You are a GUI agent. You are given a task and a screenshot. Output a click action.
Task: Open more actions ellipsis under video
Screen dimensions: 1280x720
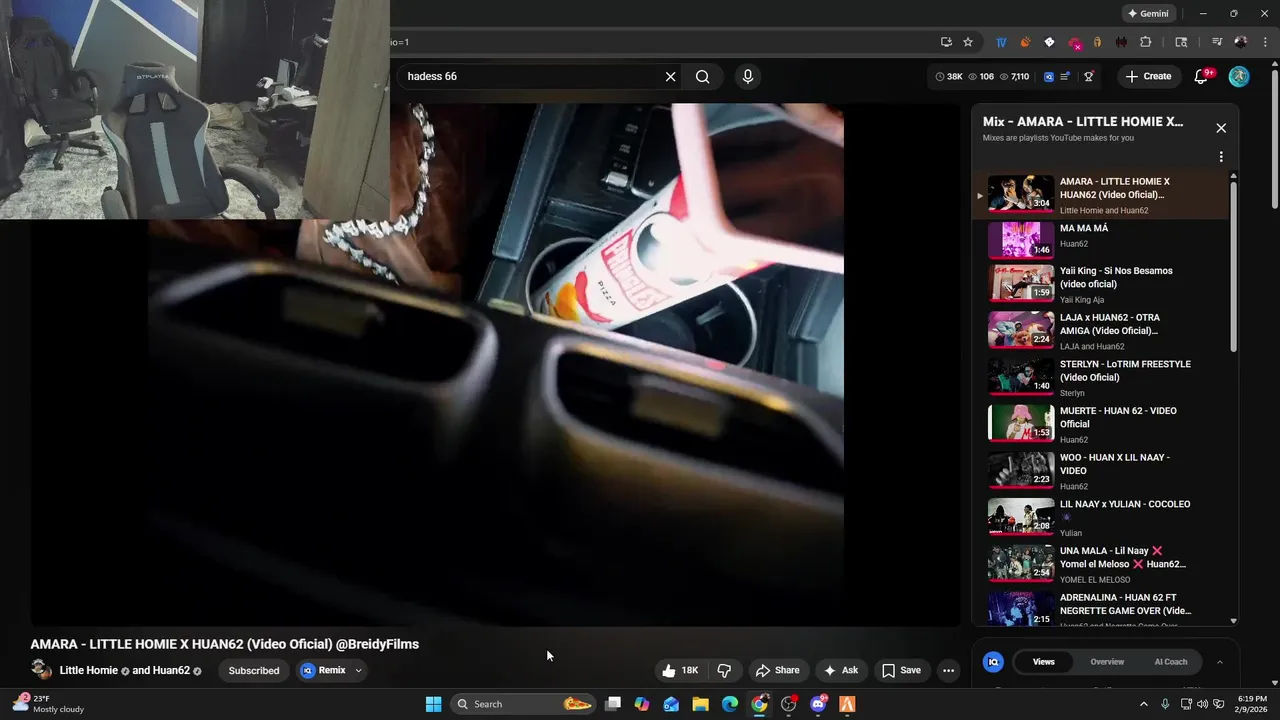click(x=948, y=670)
